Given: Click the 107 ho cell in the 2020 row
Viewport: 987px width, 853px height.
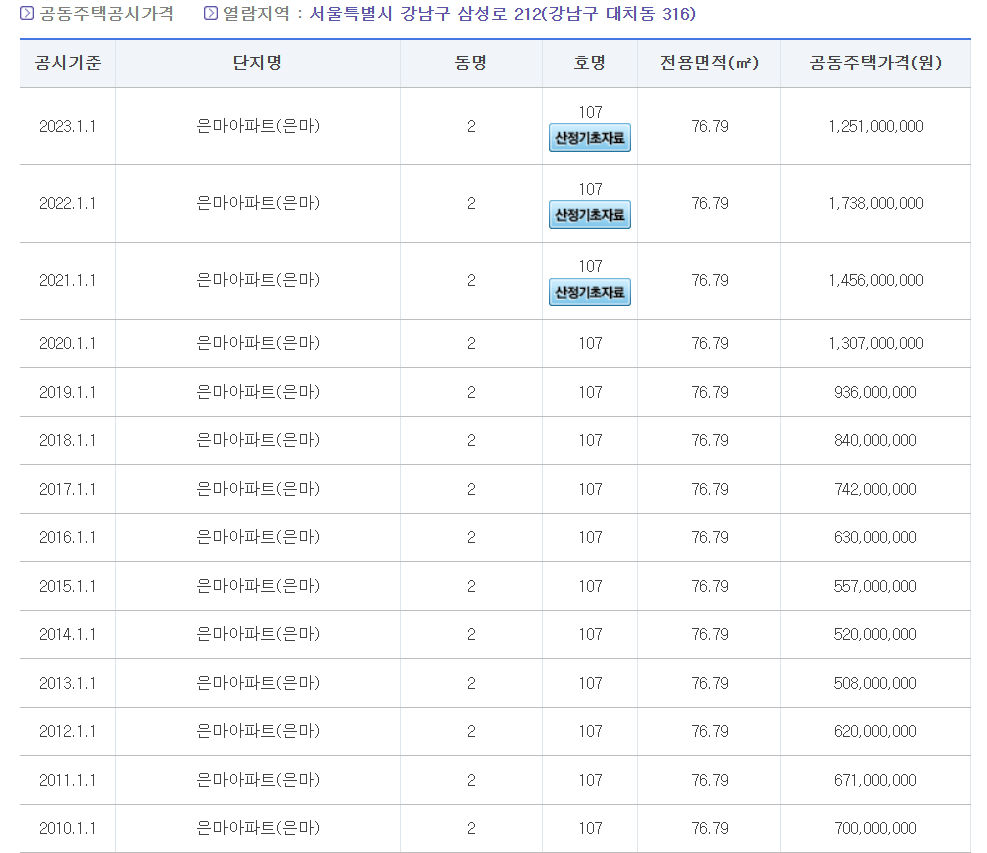Looking at the screenshot, I should click(589, 342).
